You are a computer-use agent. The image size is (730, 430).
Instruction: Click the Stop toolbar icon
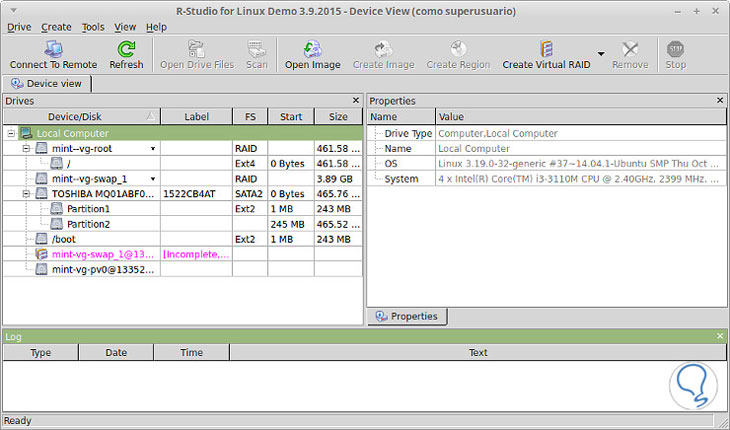pos(675,48)
